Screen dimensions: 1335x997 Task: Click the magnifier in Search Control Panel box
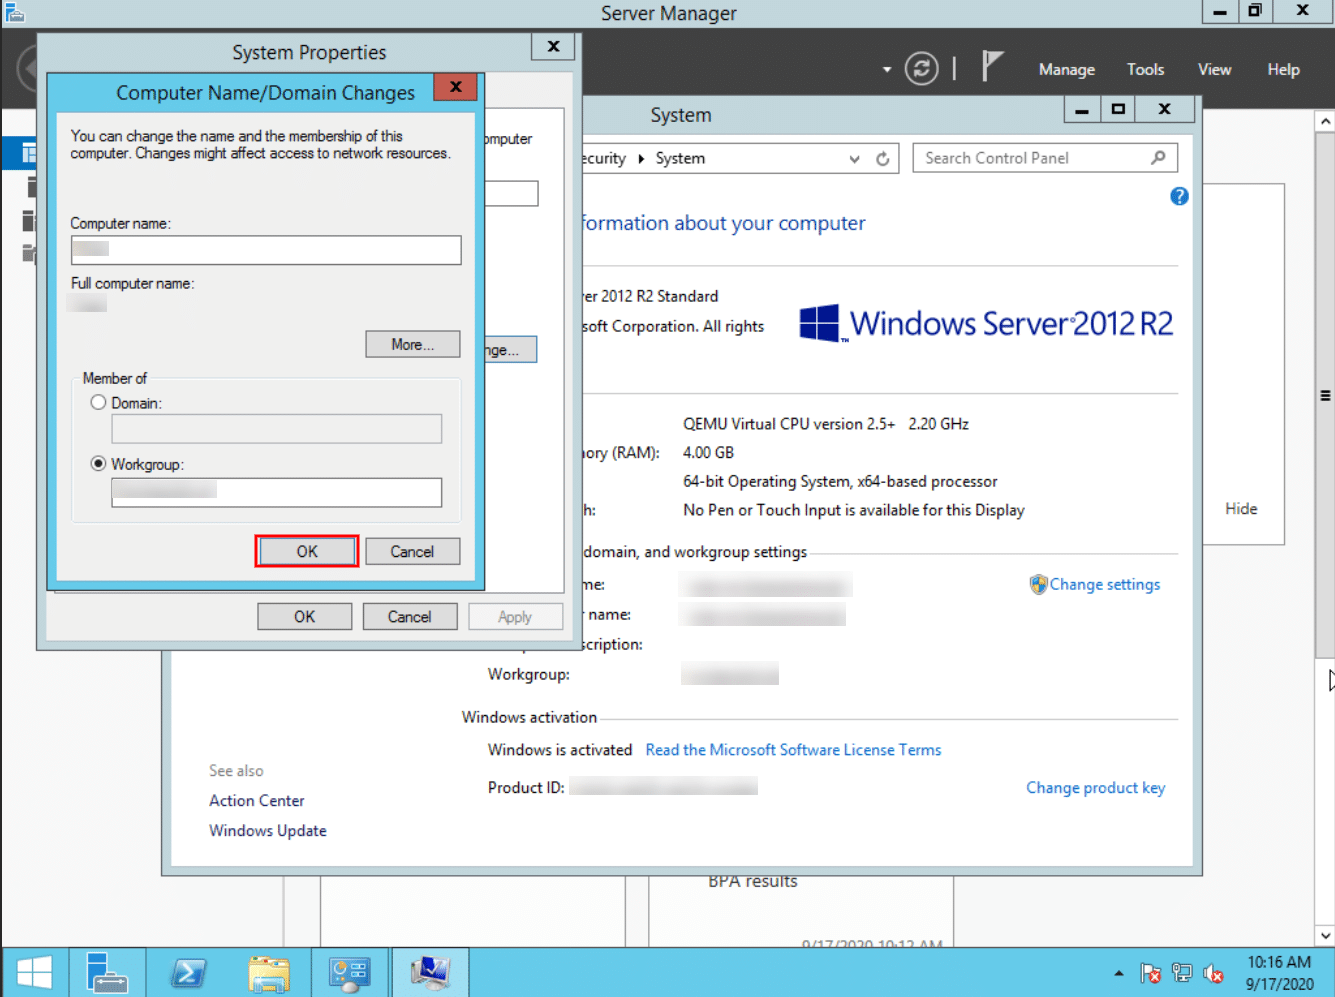[1158, 157]
